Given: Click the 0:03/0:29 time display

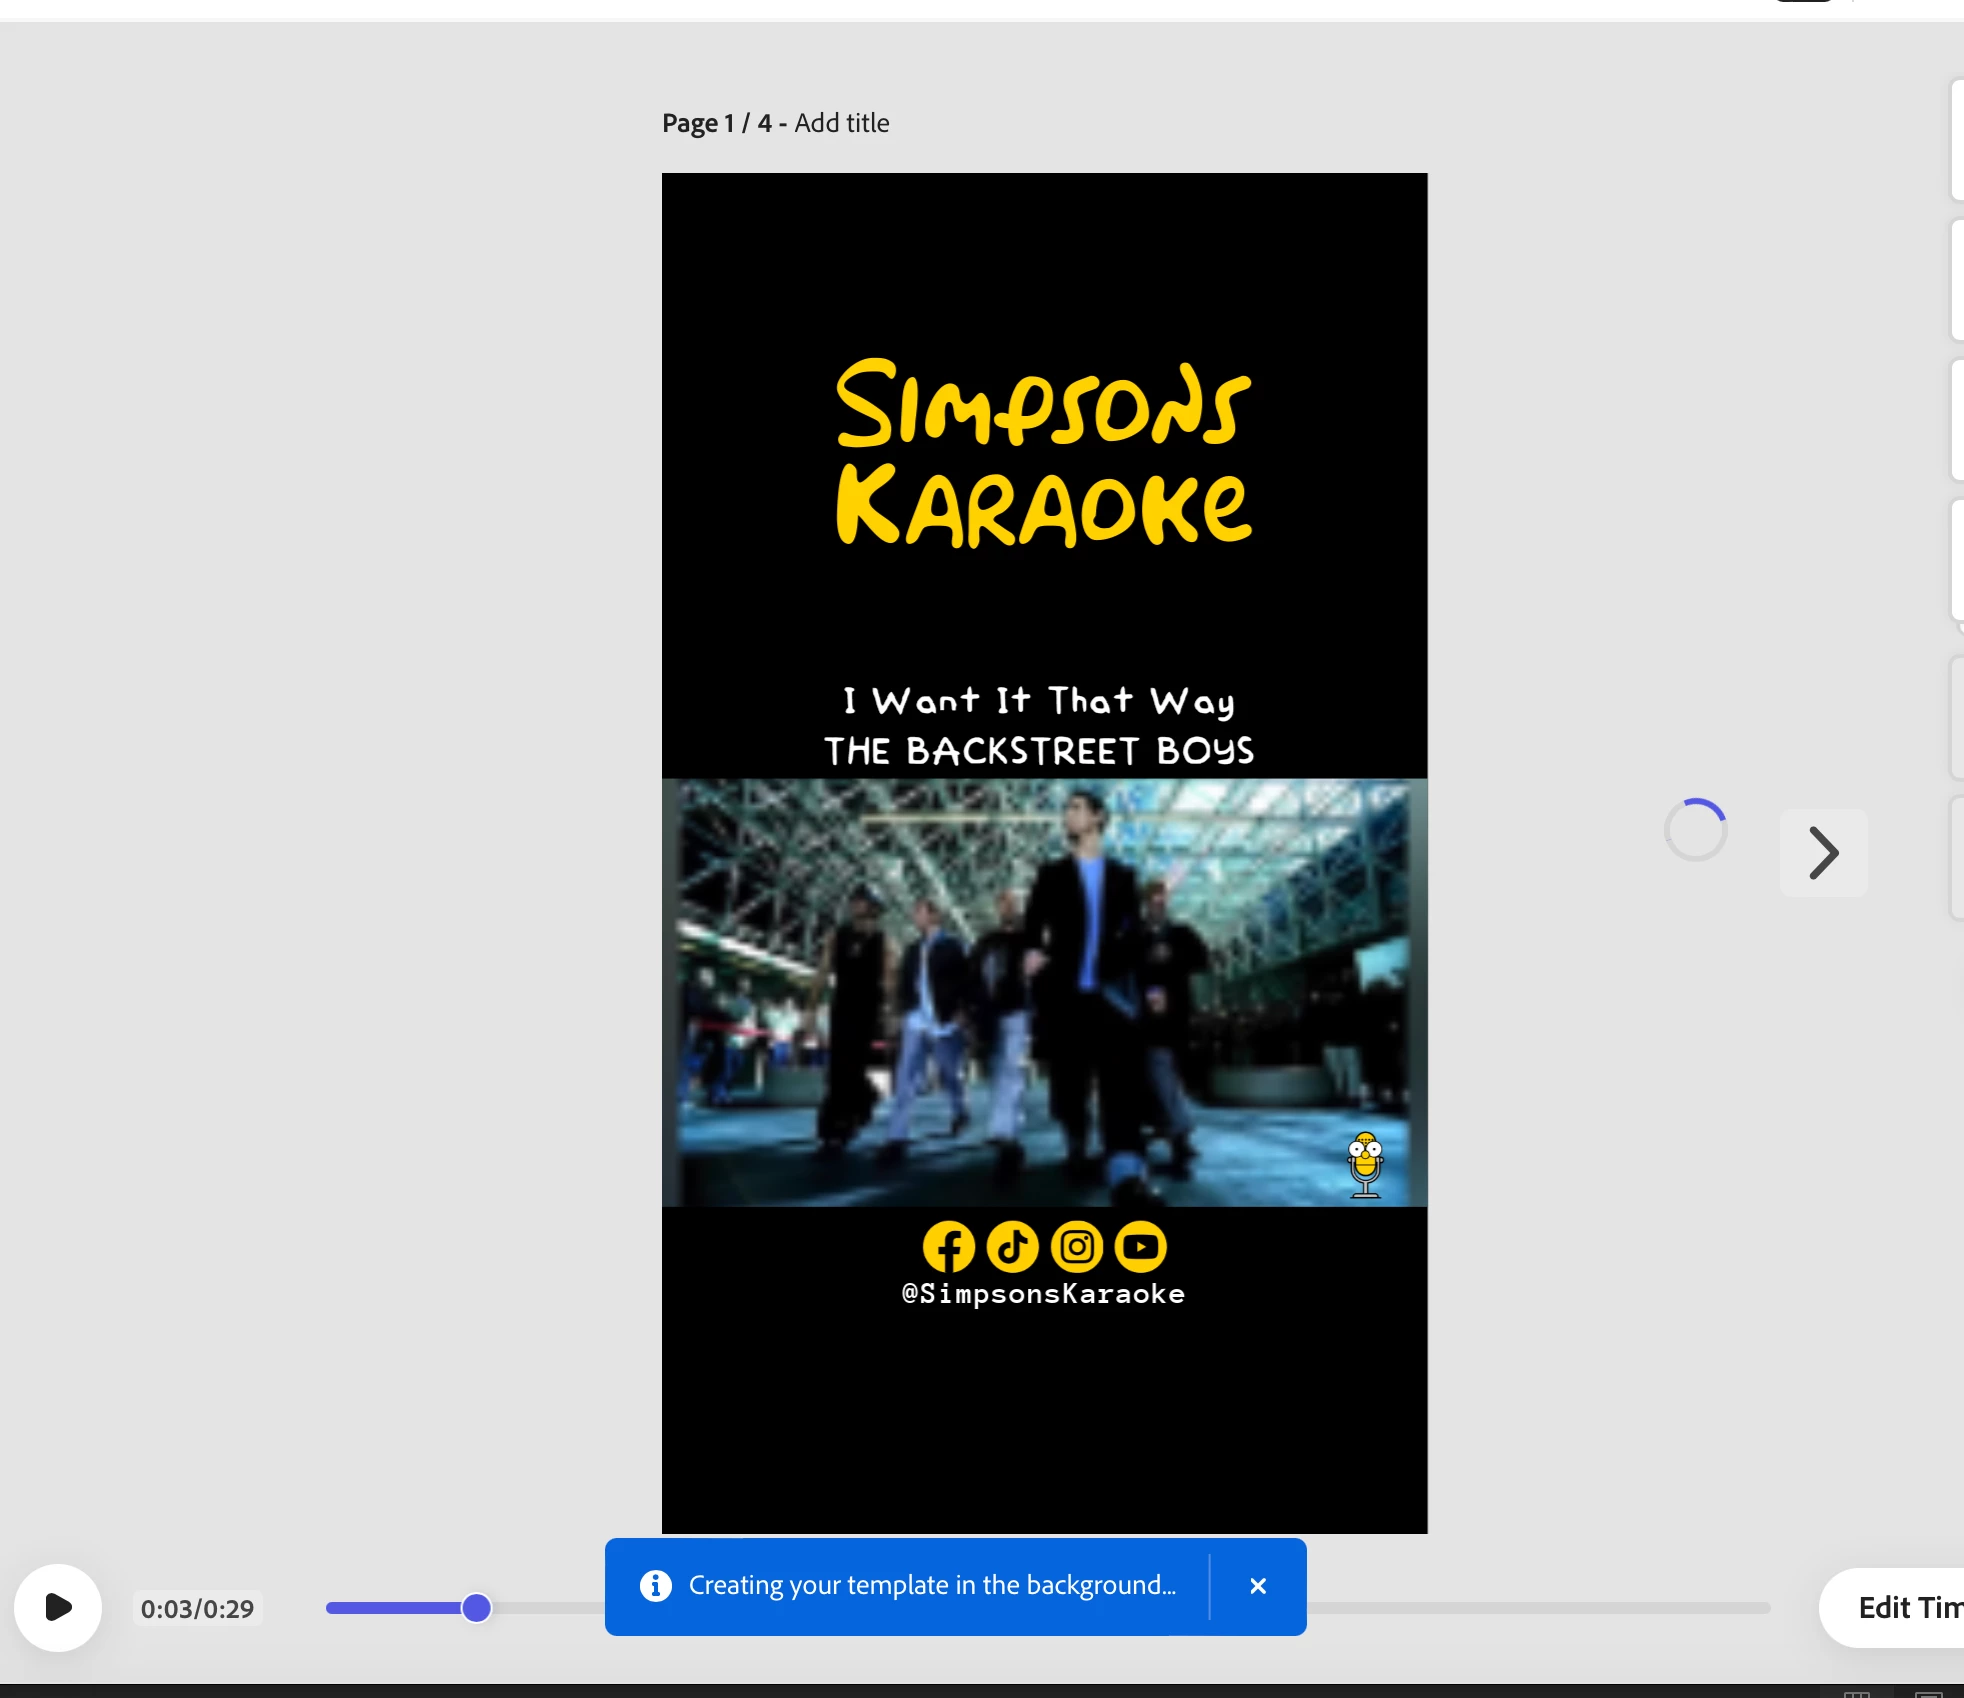Looking at the screenshot, I should pos(197,1609).
